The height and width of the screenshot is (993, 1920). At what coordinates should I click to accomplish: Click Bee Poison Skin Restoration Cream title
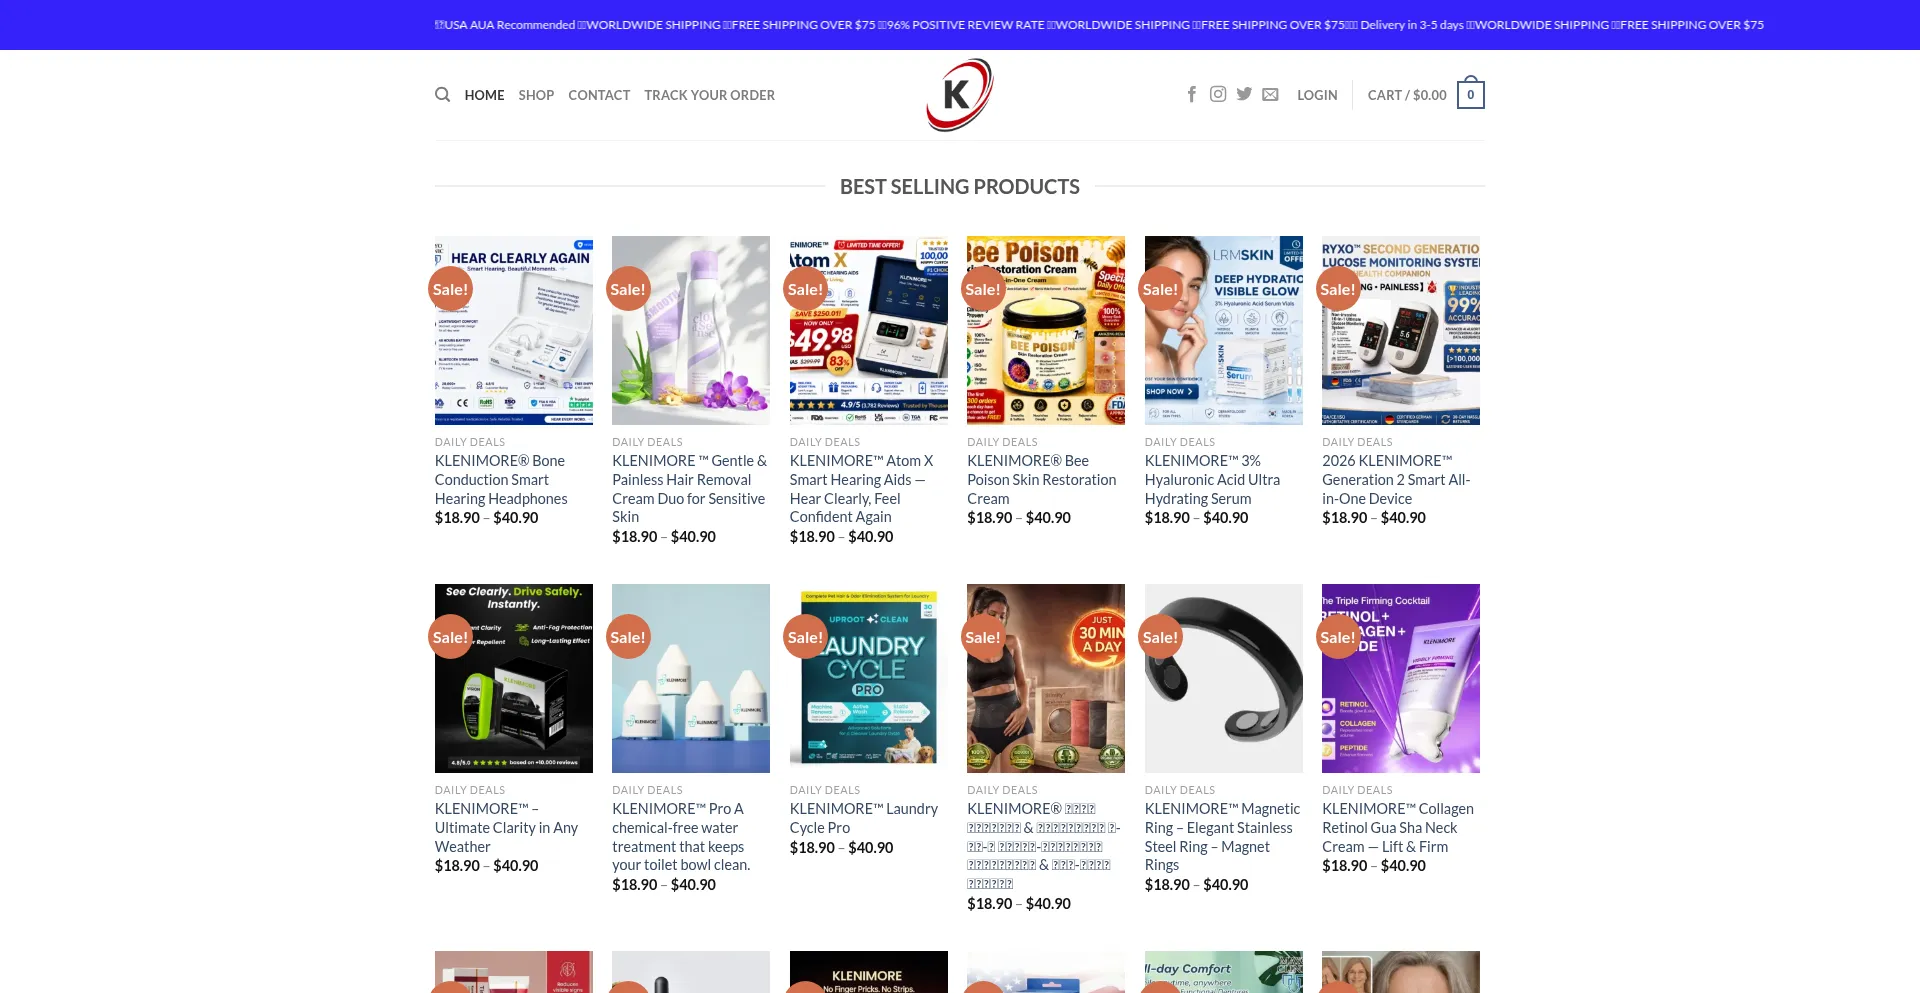click(x=1041, y=480)
